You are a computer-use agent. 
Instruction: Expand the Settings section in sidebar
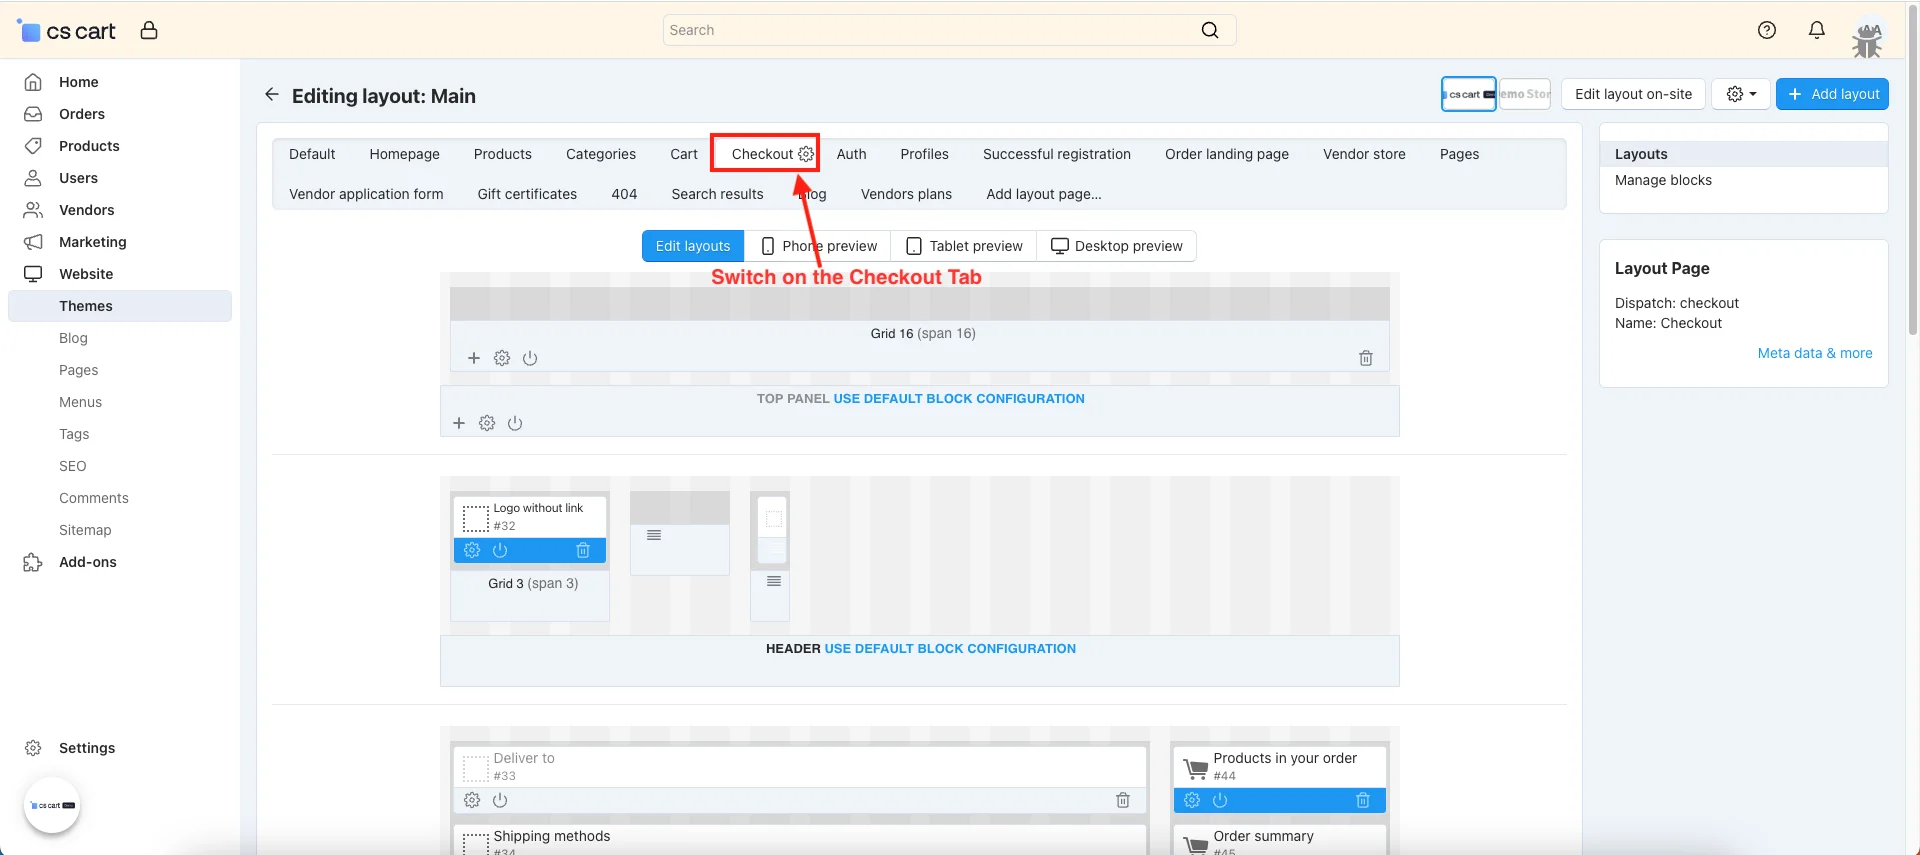[86, 748]
